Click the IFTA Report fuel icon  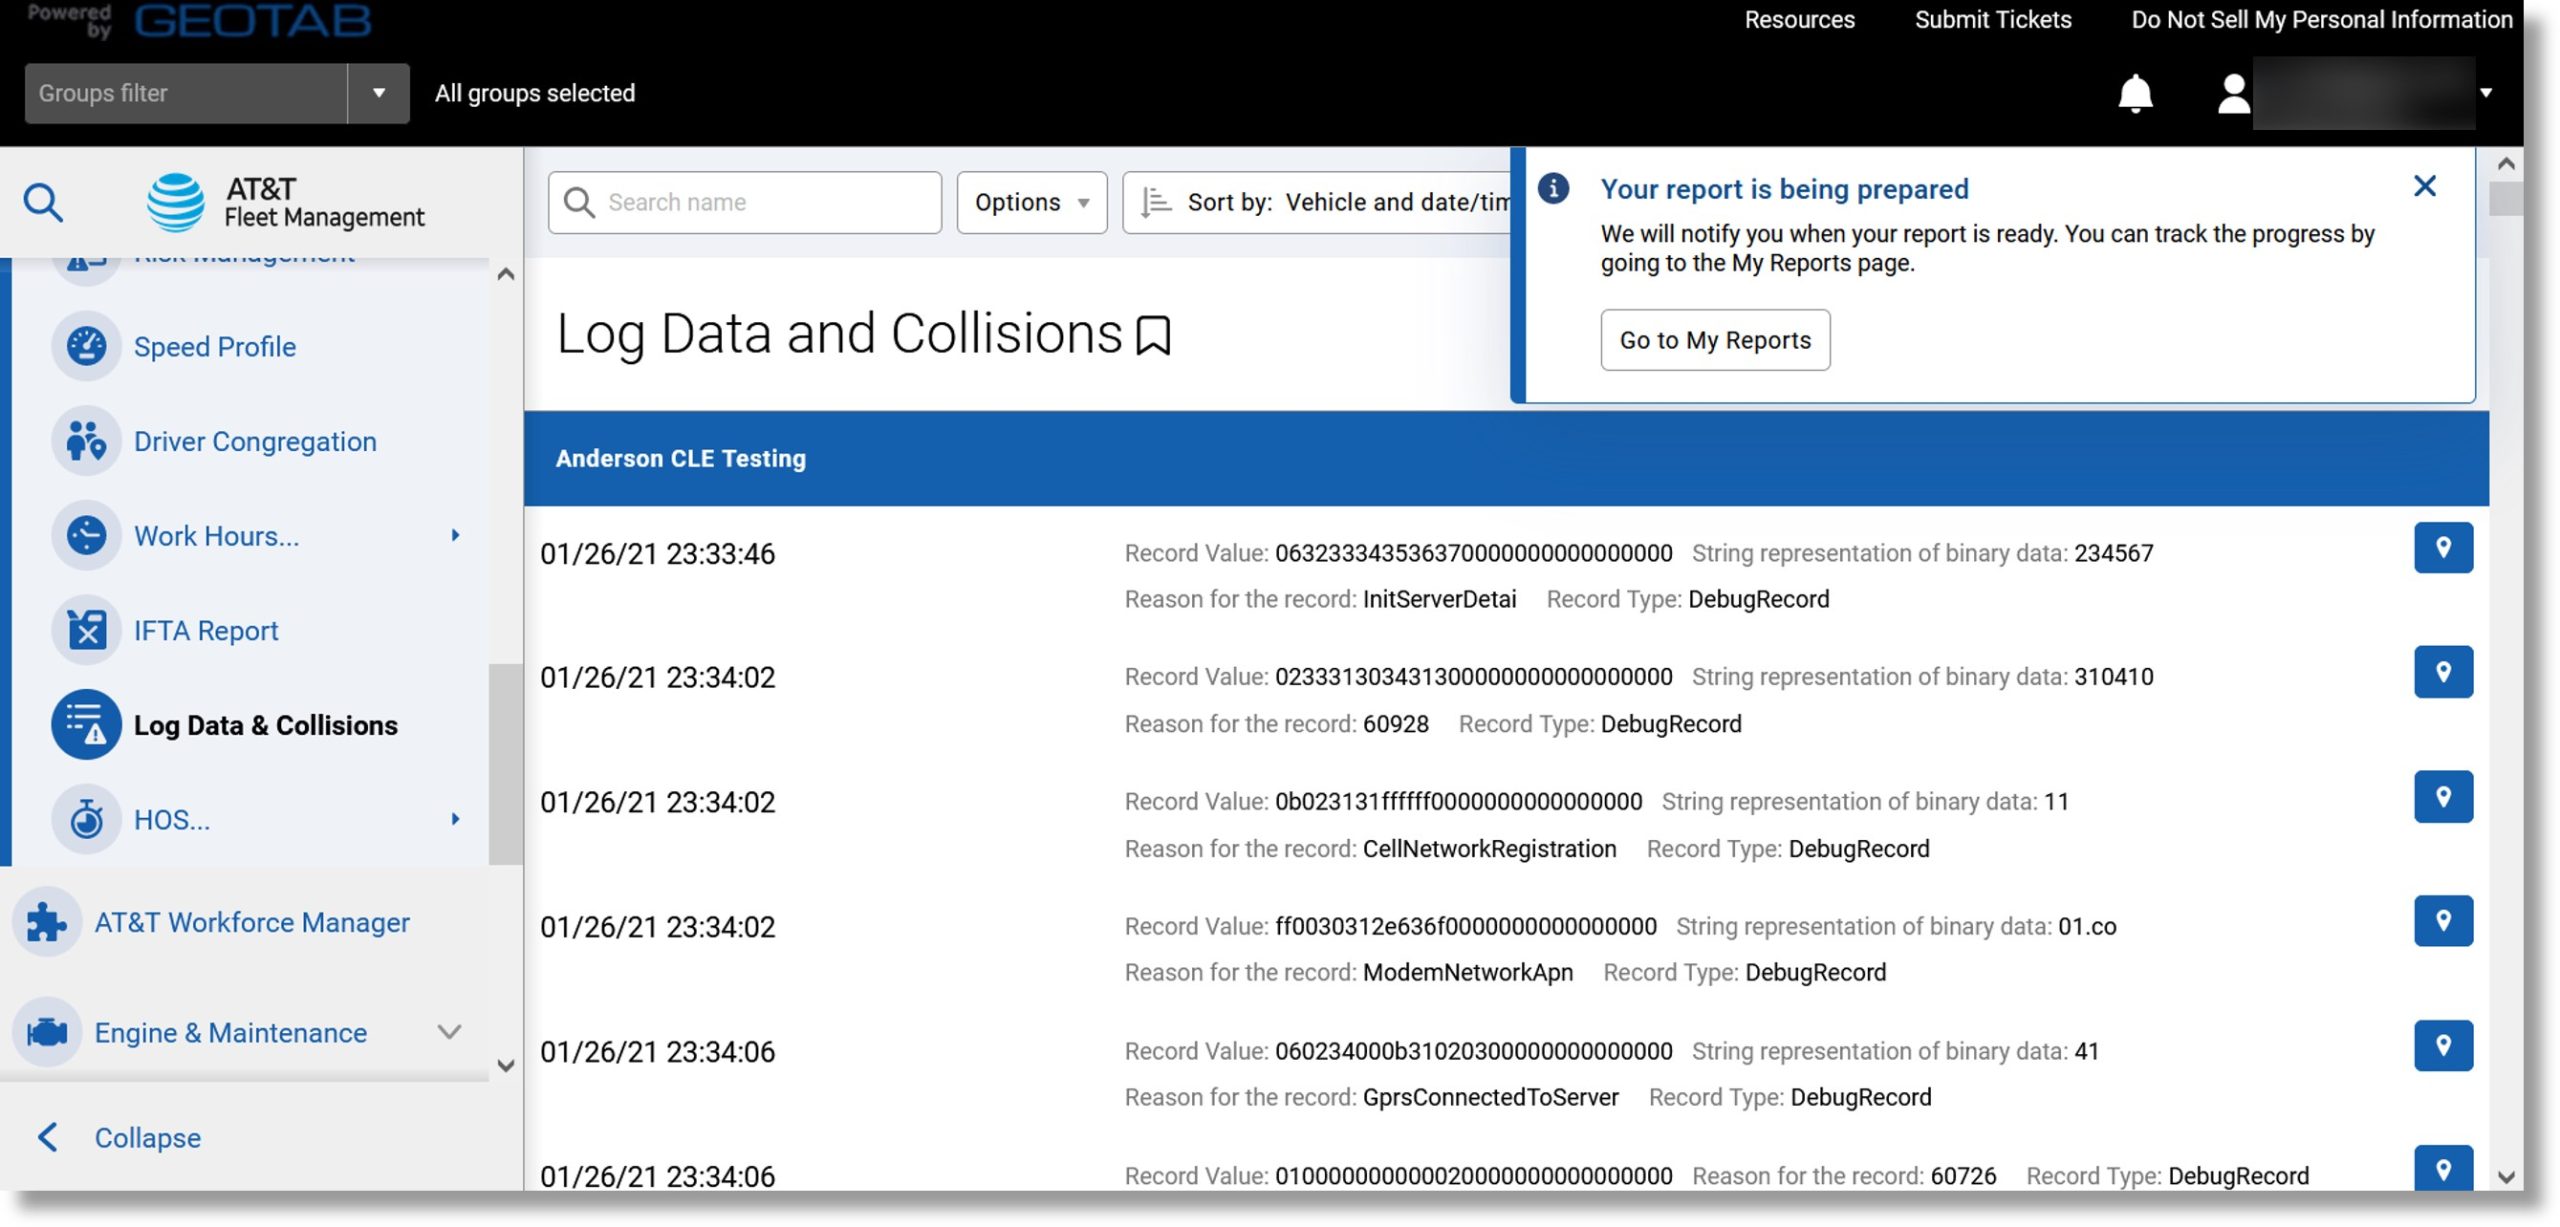[x=86, y=630]
